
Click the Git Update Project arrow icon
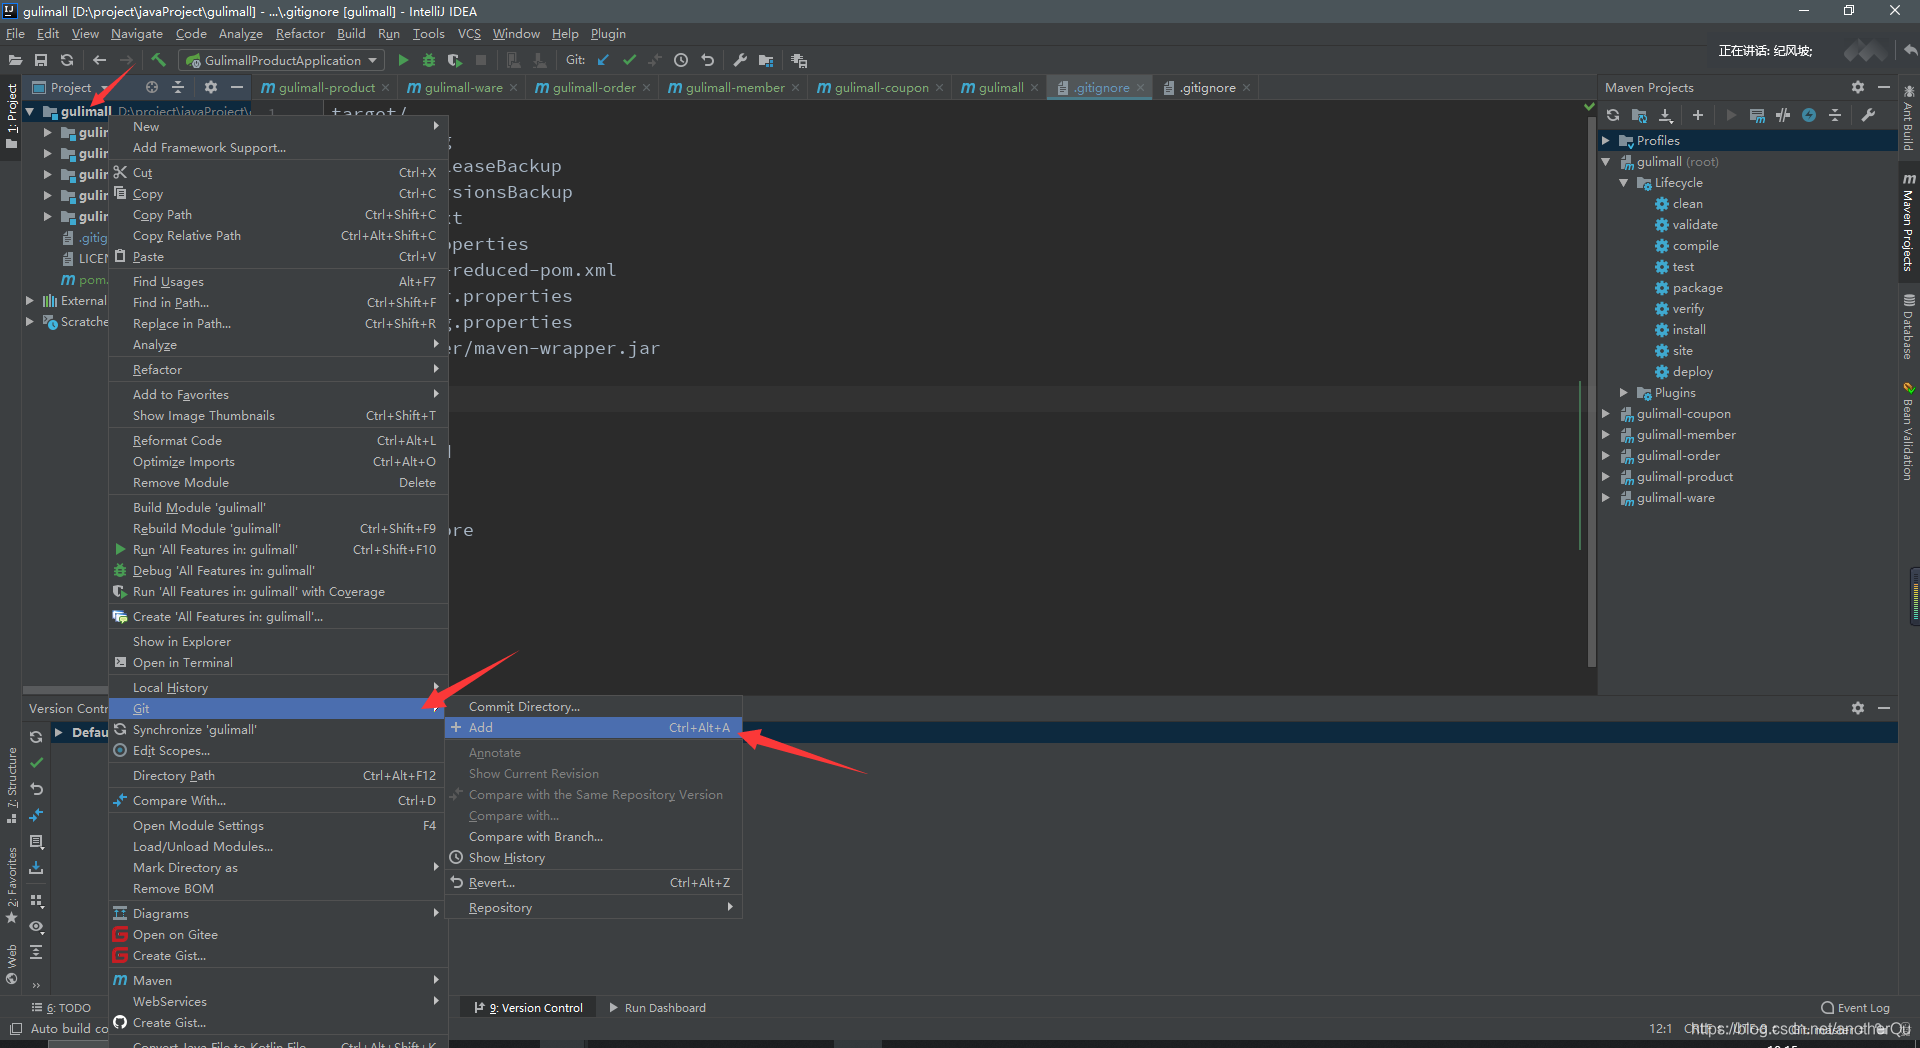point(603,60)
